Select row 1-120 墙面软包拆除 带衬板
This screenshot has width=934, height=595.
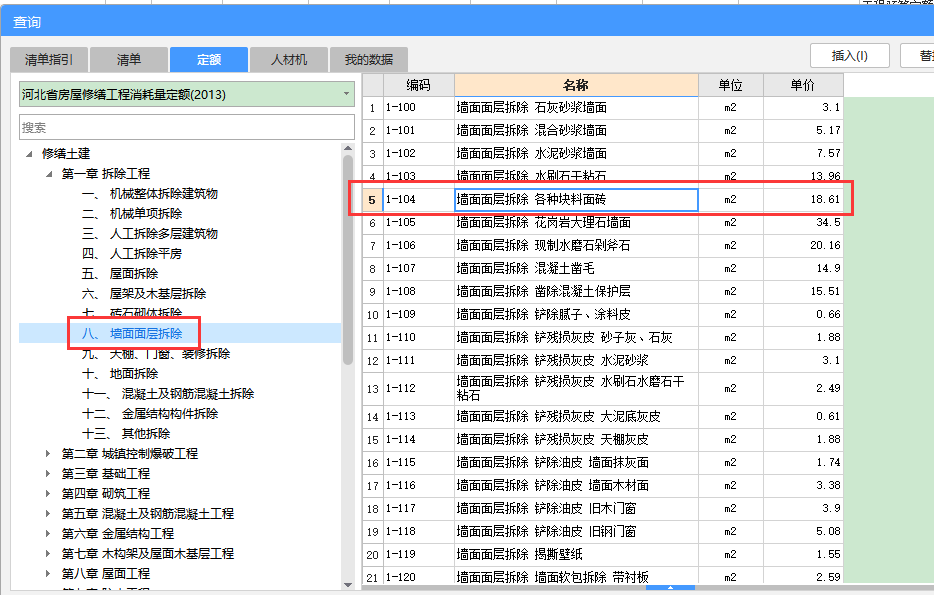(x=603, y=577)
